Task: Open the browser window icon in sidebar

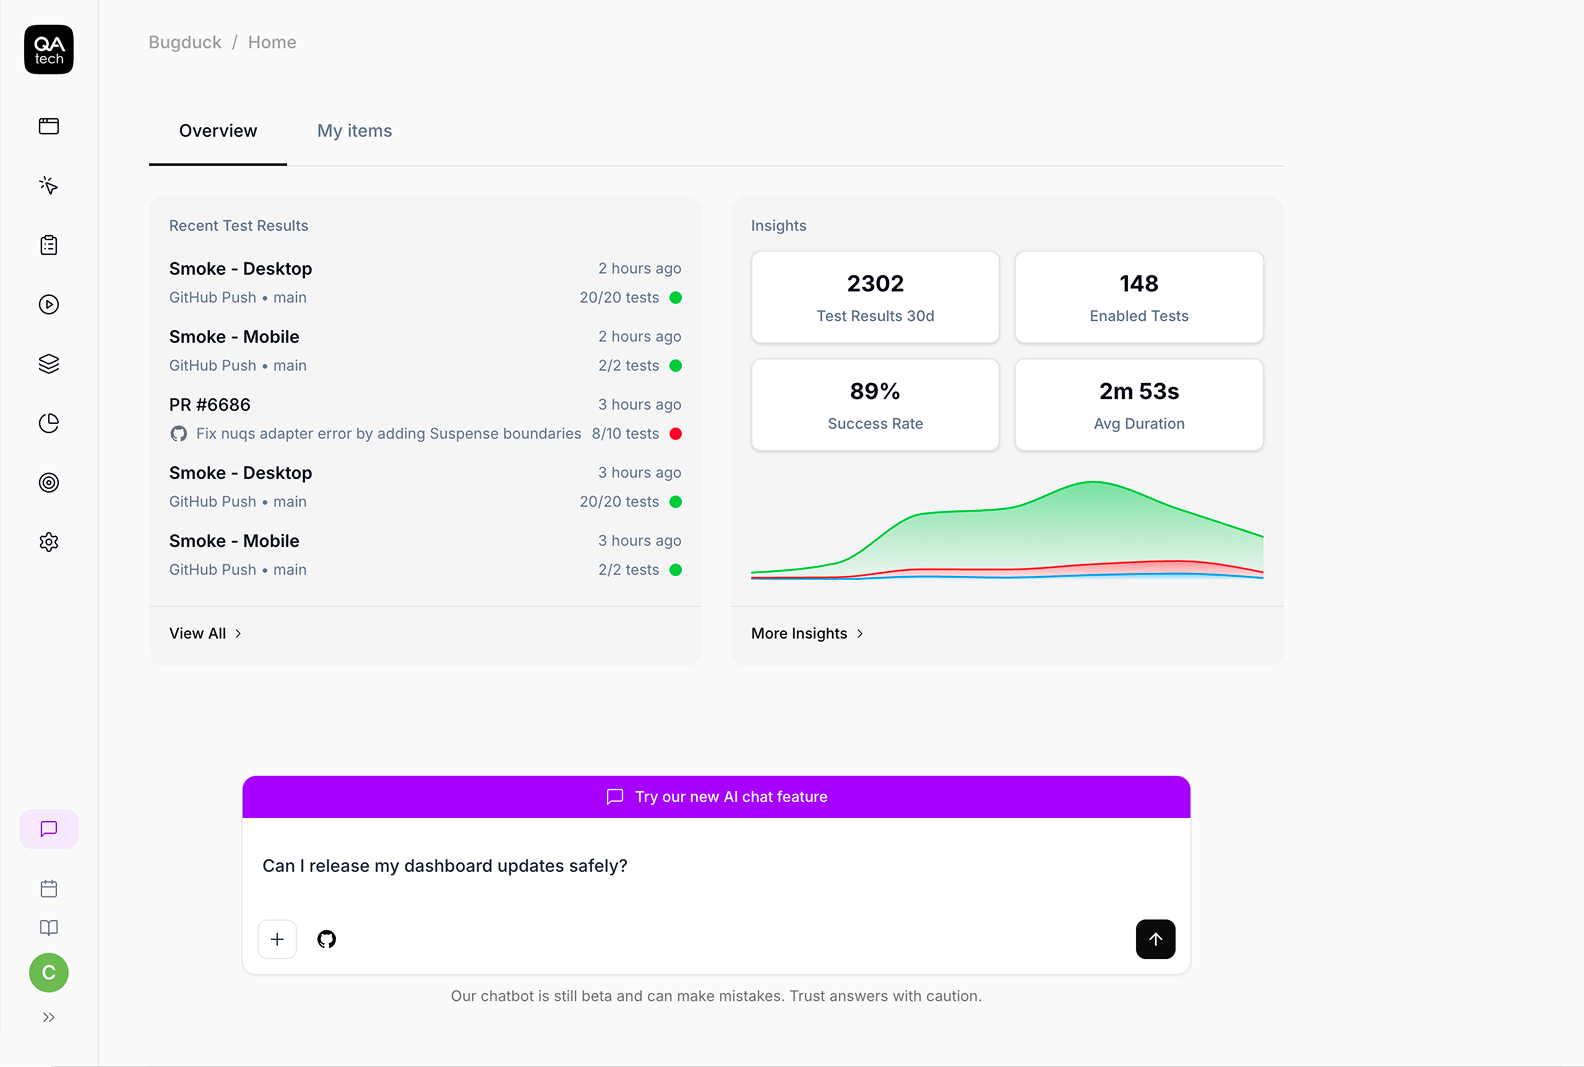Action: (x=49, y=126)
